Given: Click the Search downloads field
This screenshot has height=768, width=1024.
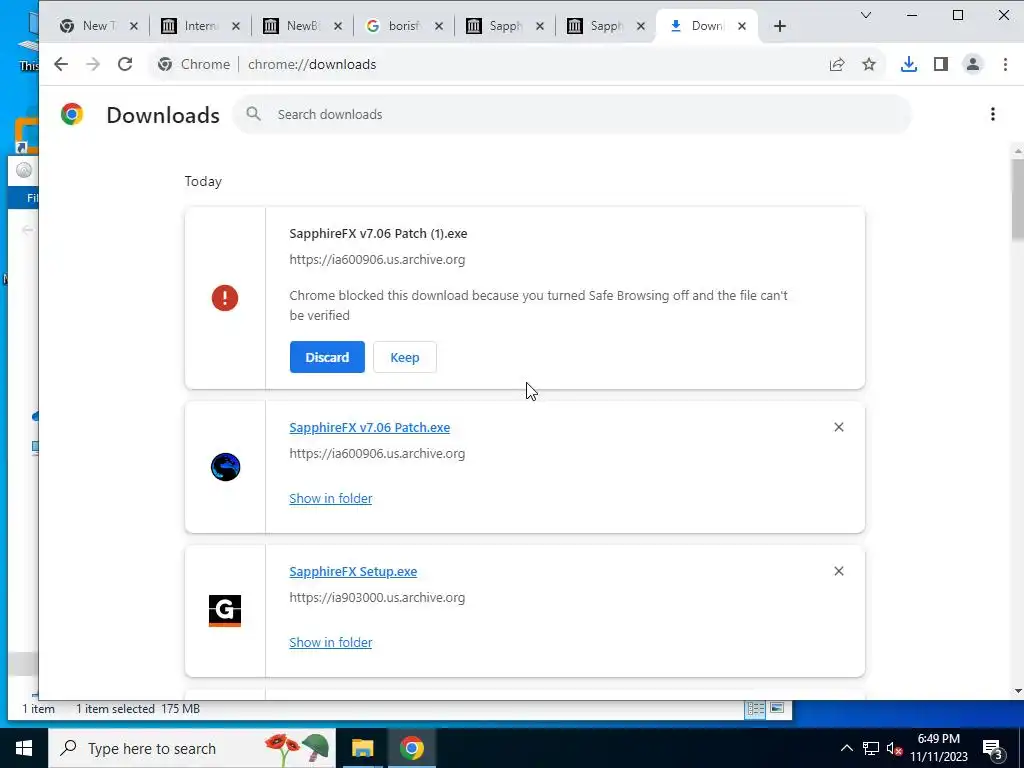Looking at the screenshot, I should point(571,114).
